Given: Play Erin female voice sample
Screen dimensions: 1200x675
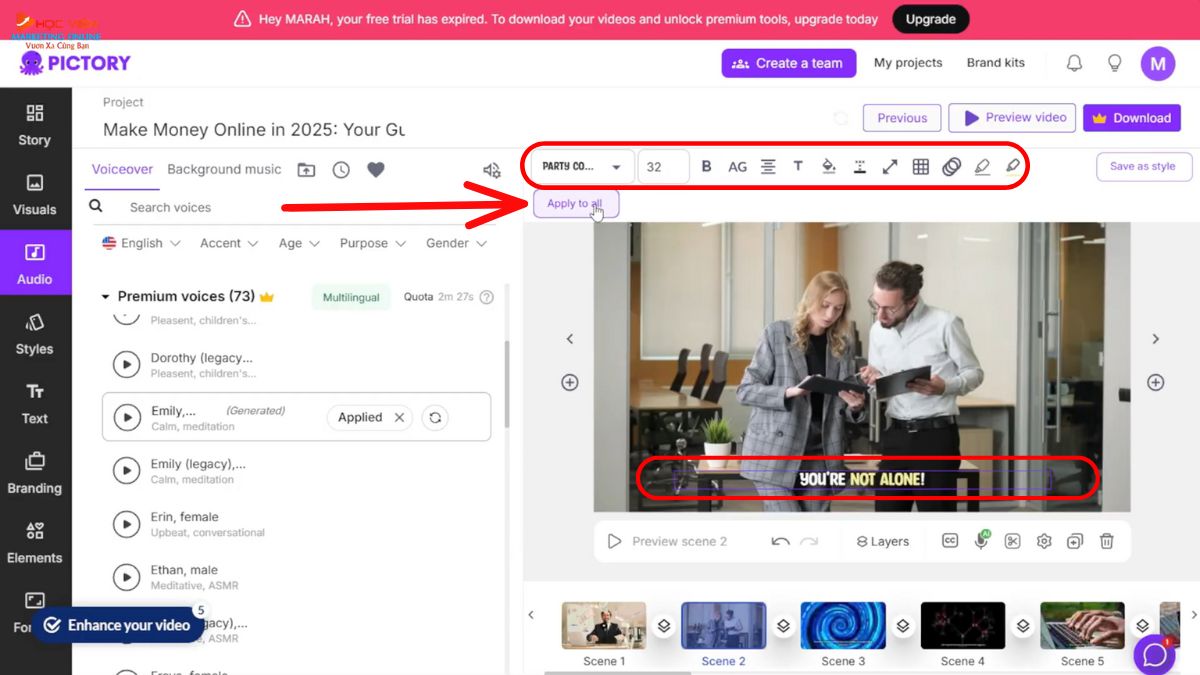Looking at the screenshot, I should (126, 523).
